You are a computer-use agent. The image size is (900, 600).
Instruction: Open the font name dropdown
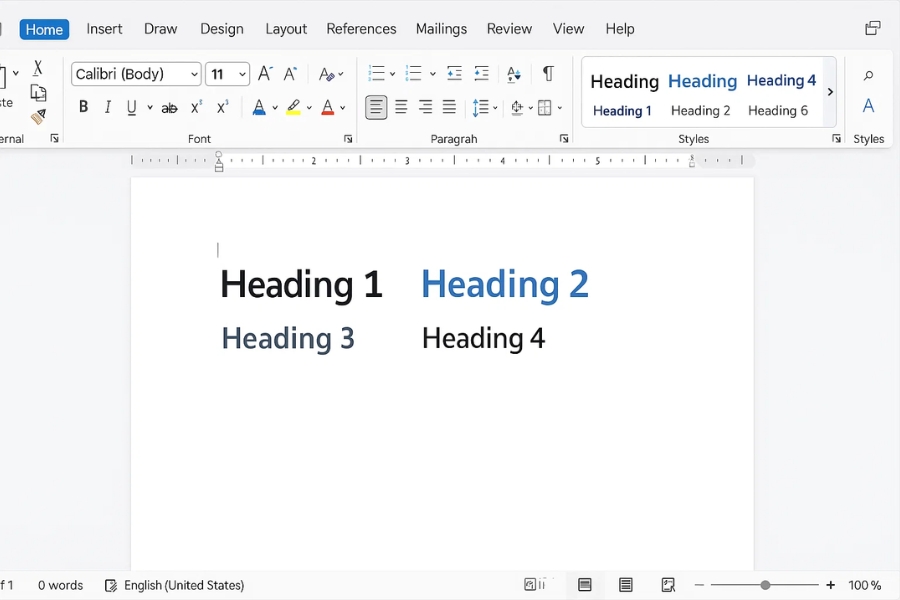click(x=194, y=73)
